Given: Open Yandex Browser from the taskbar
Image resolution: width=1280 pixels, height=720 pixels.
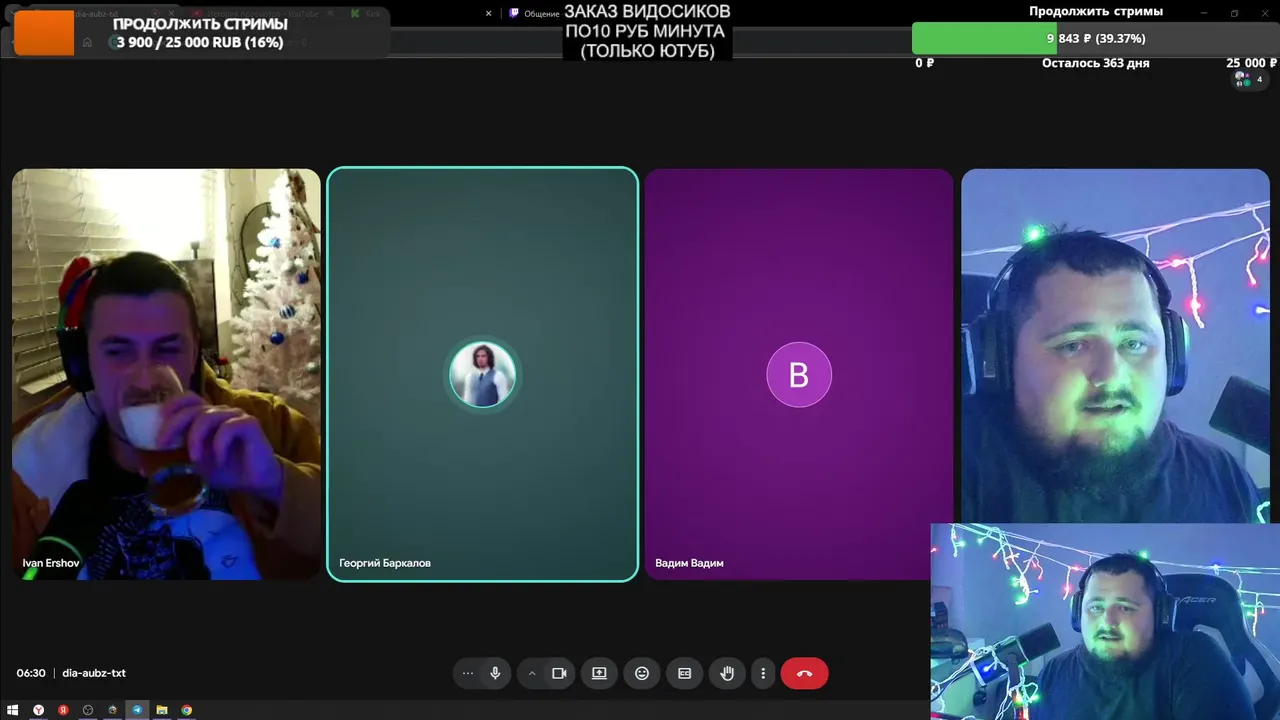Looking at the screenshot, I should click(x=38, y=710).
